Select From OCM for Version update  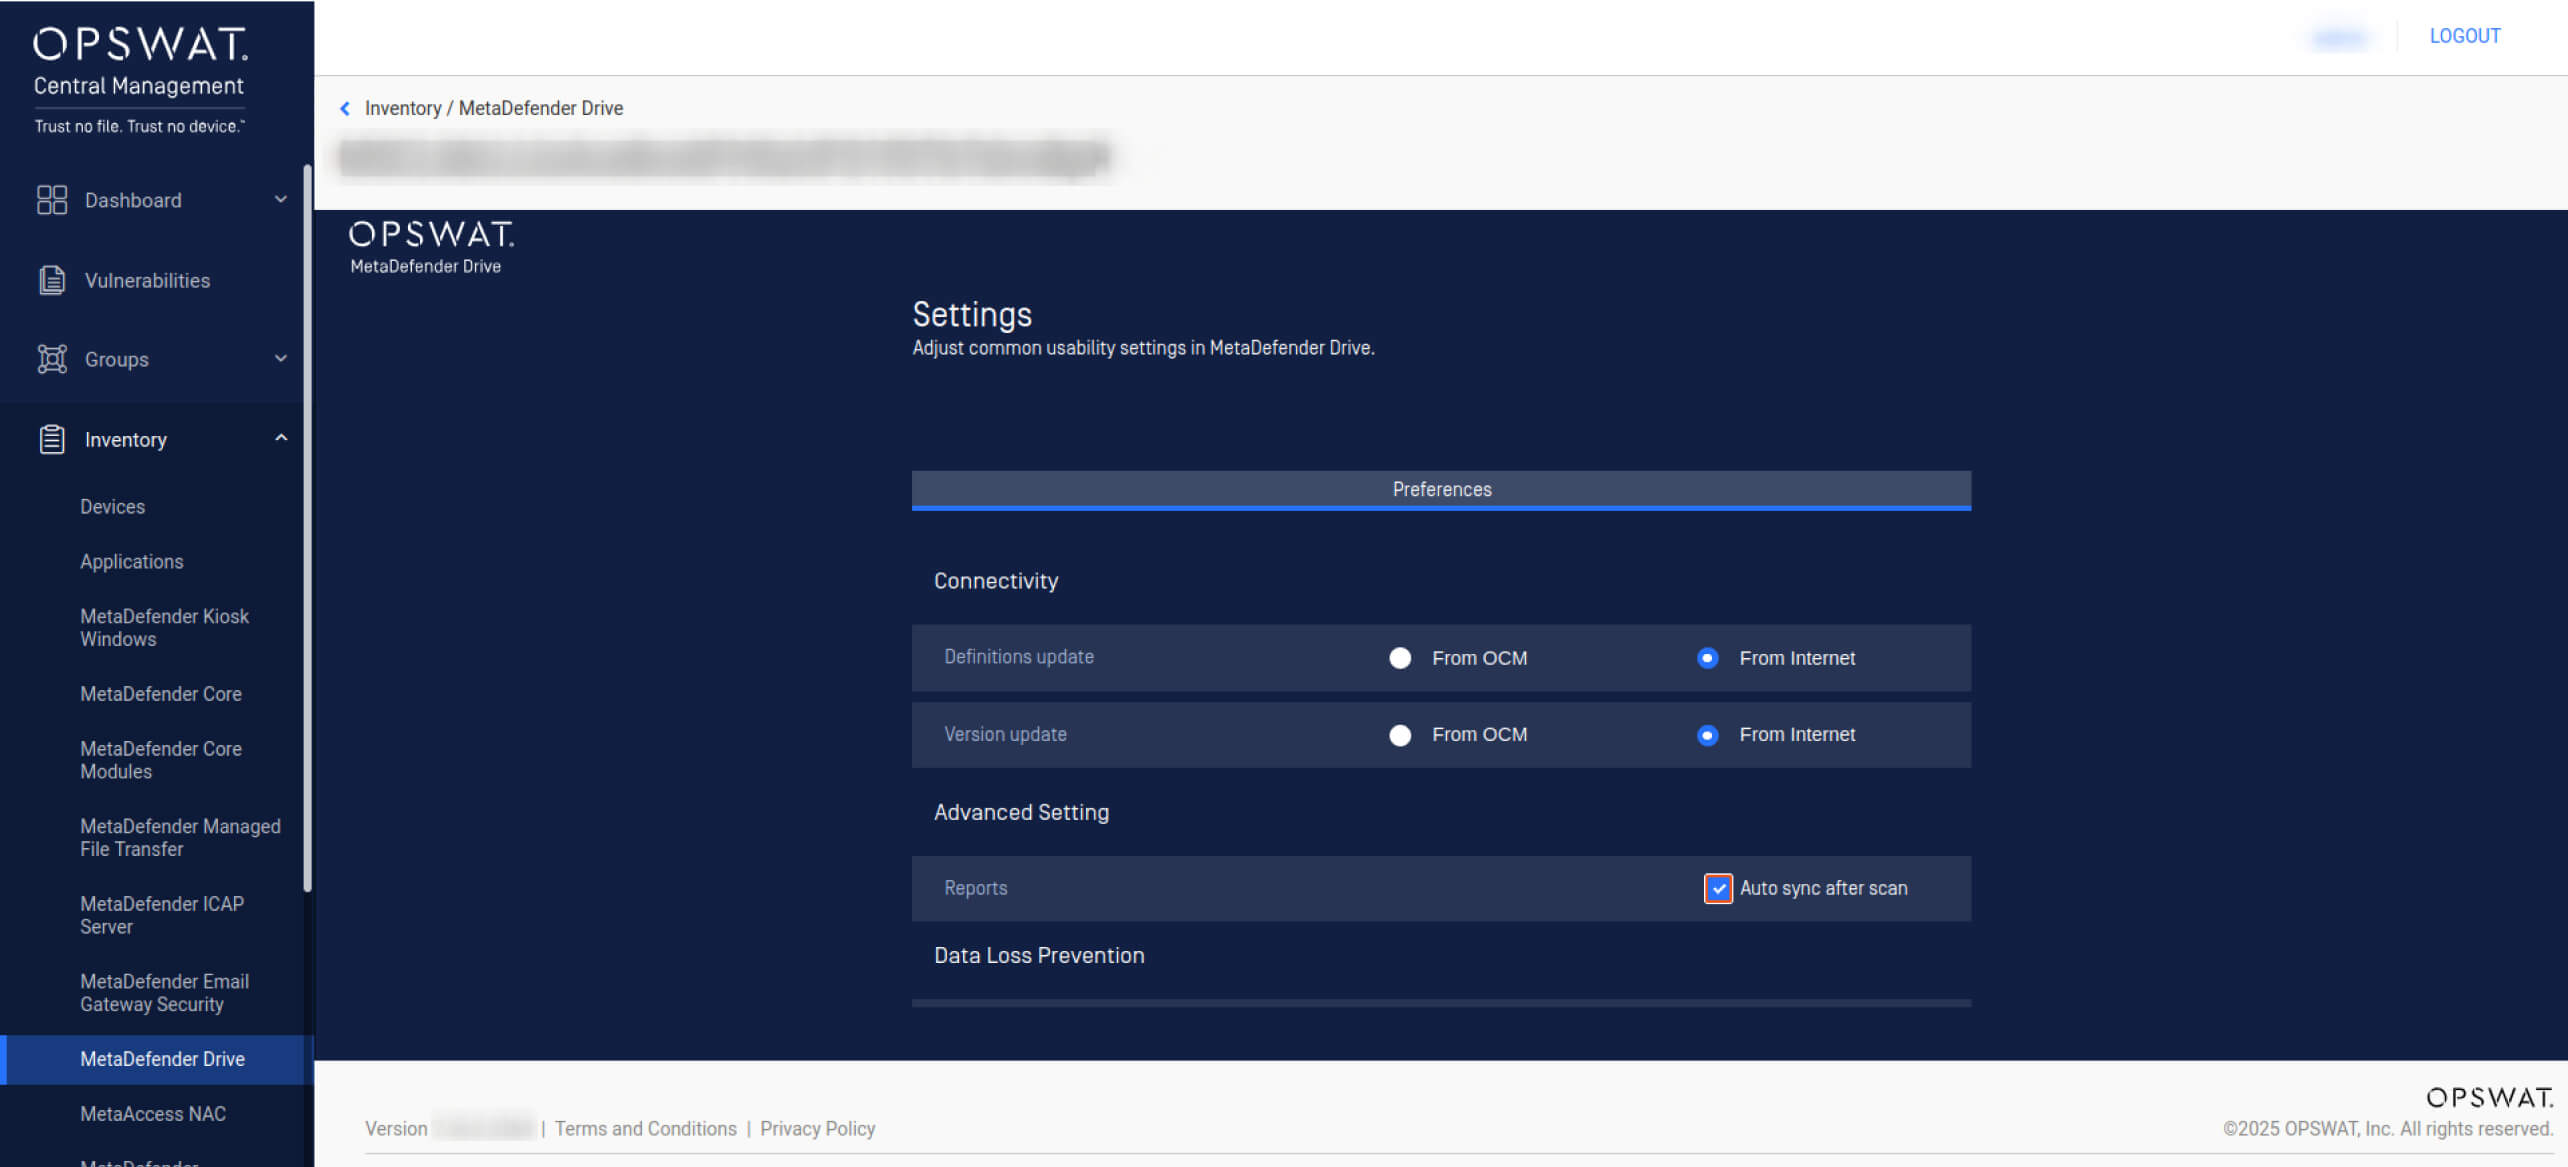click(x=1400, y=735)
